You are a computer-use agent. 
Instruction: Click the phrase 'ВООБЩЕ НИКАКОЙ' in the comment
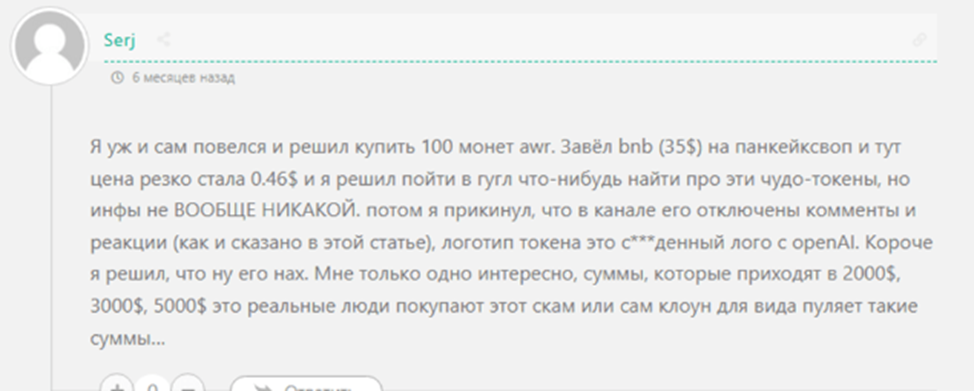coord(266,211)
